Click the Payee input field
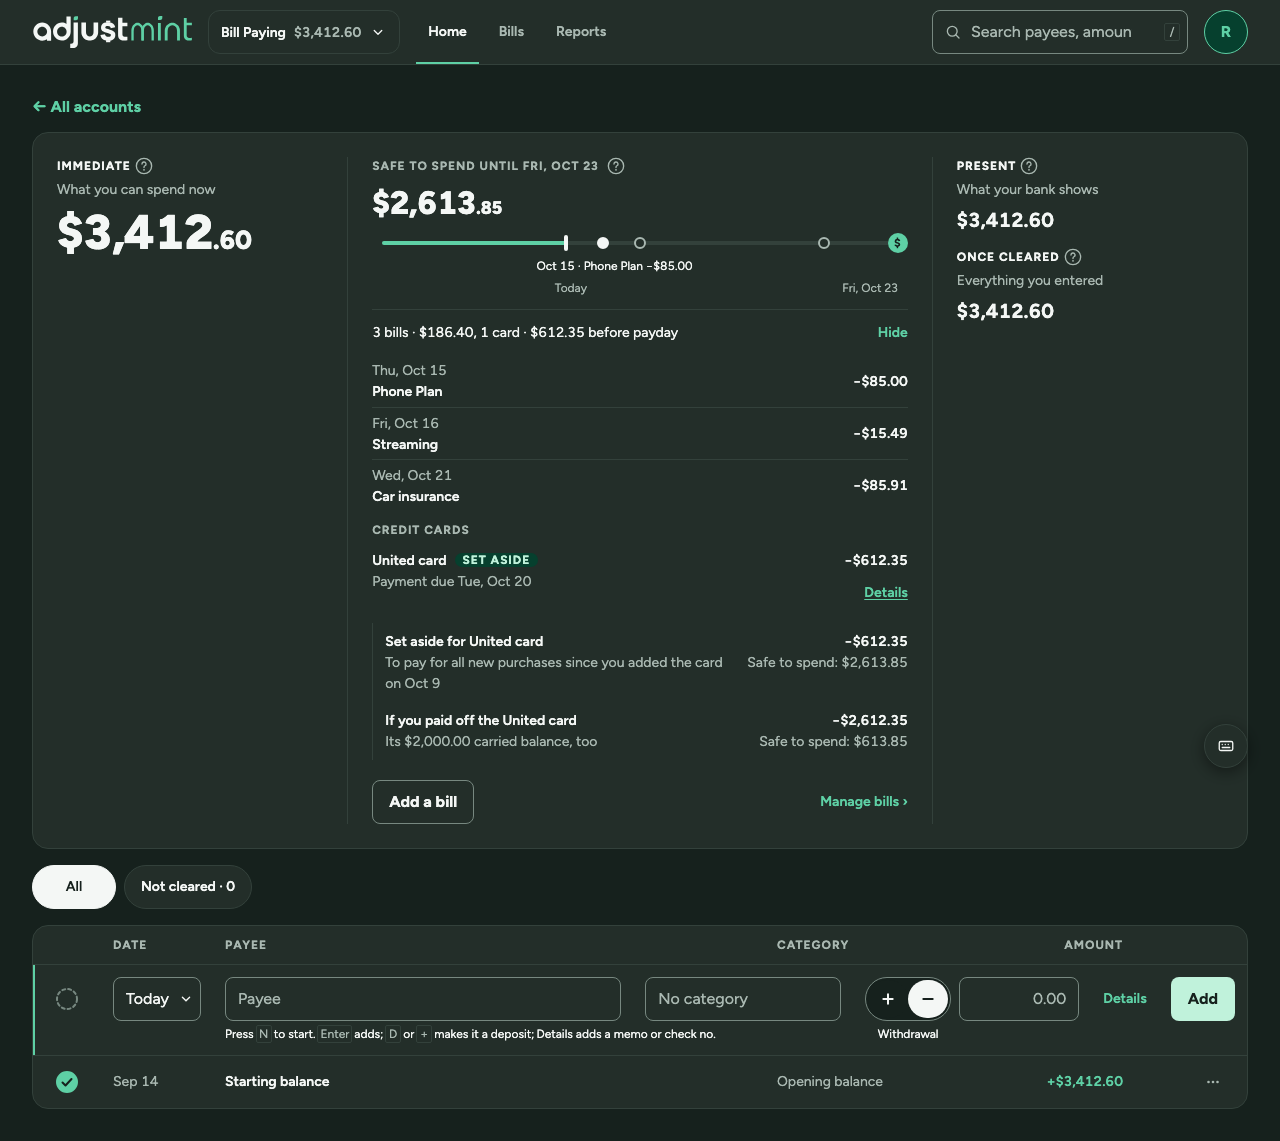Screen dimensions: 1280x1141 [423, 999]
